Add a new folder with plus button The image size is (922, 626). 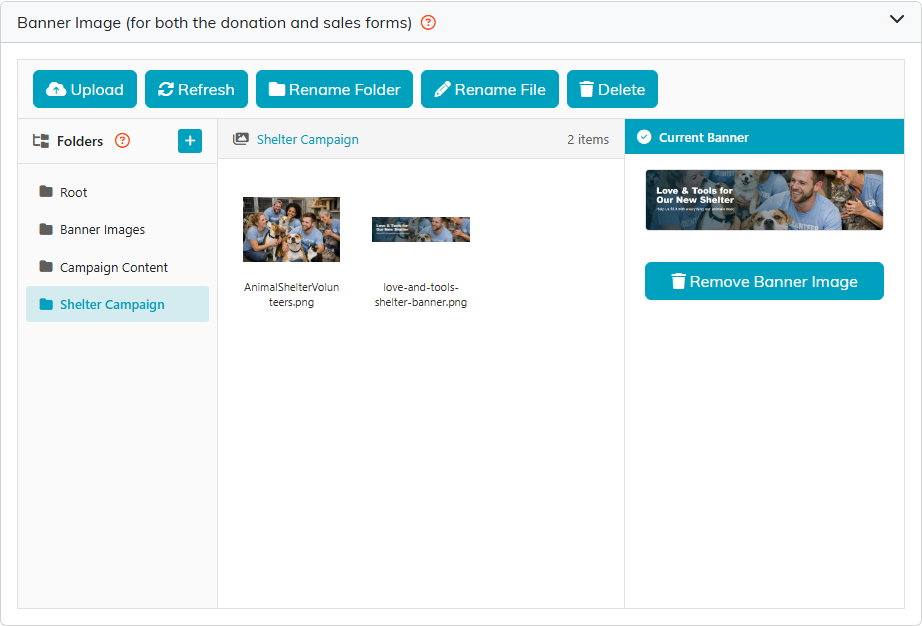tap(190, 141)
